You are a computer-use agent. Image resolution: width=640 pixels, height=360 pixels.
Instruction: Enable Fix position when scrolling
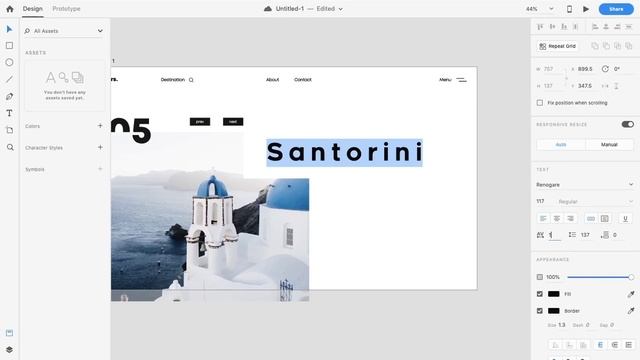tap(540, 103)
